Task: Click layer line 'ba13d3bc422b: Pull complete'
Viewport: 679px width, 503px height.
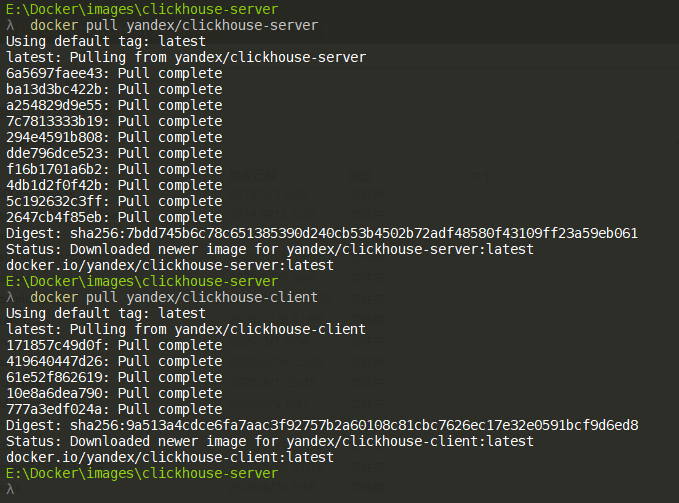Action: pyautogui.click(x=114, y=90)
